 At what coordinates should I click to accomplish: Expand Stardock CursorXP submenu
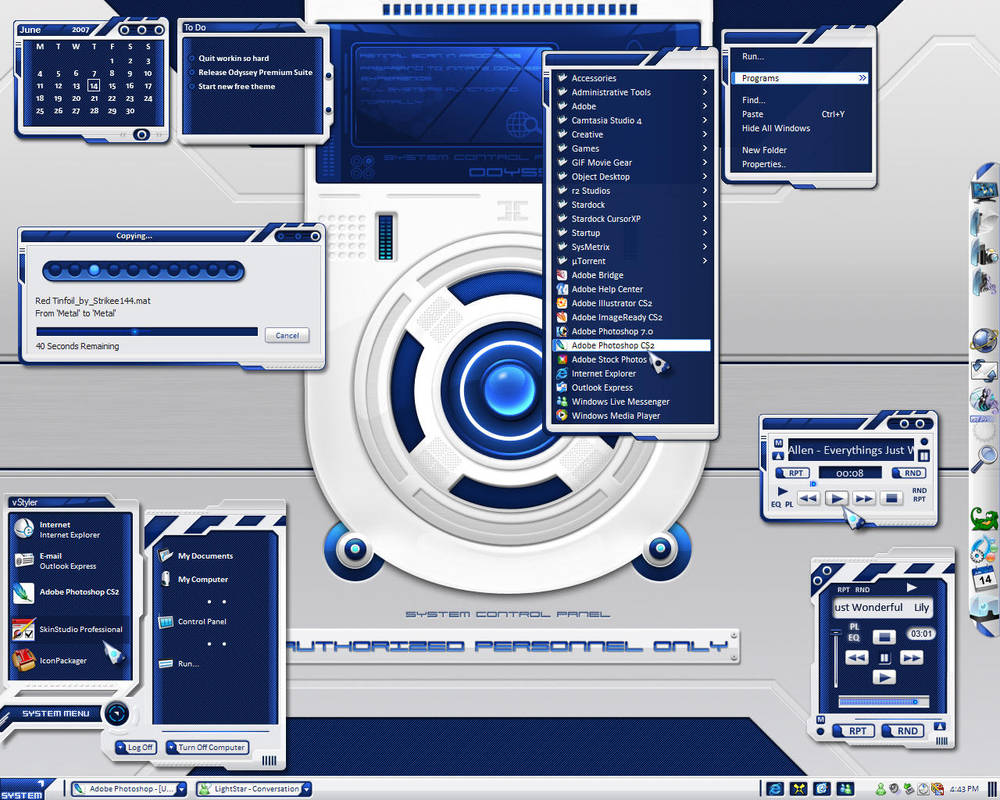705,218
